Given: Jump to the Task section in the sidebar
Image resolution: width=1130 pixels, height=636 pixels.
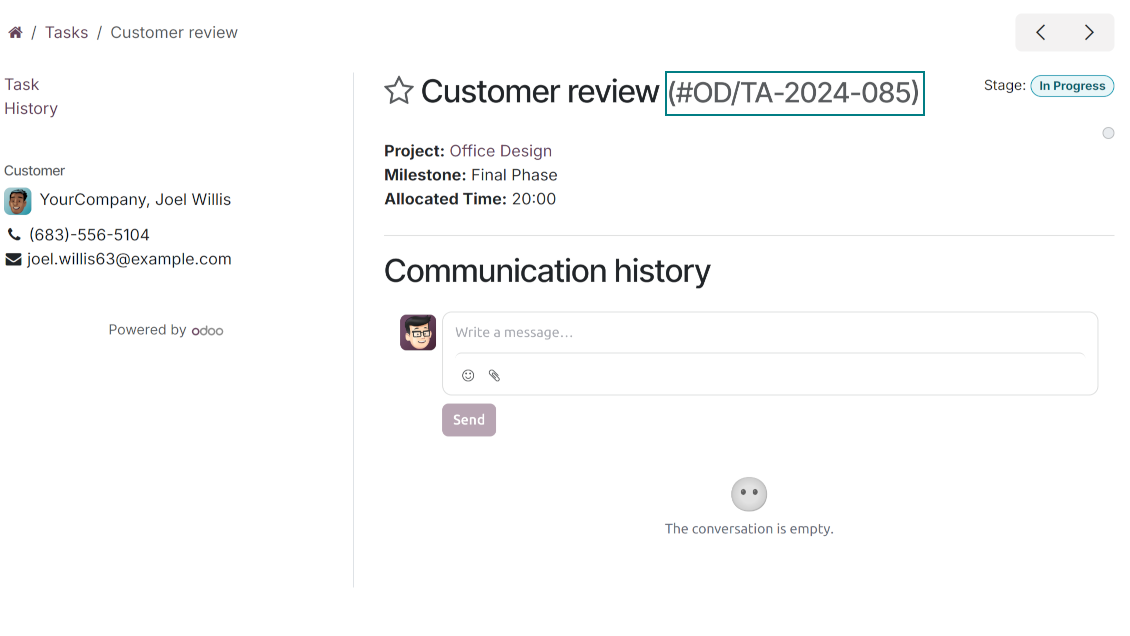Looking at the screenshot, I should (x=22, y=84).
